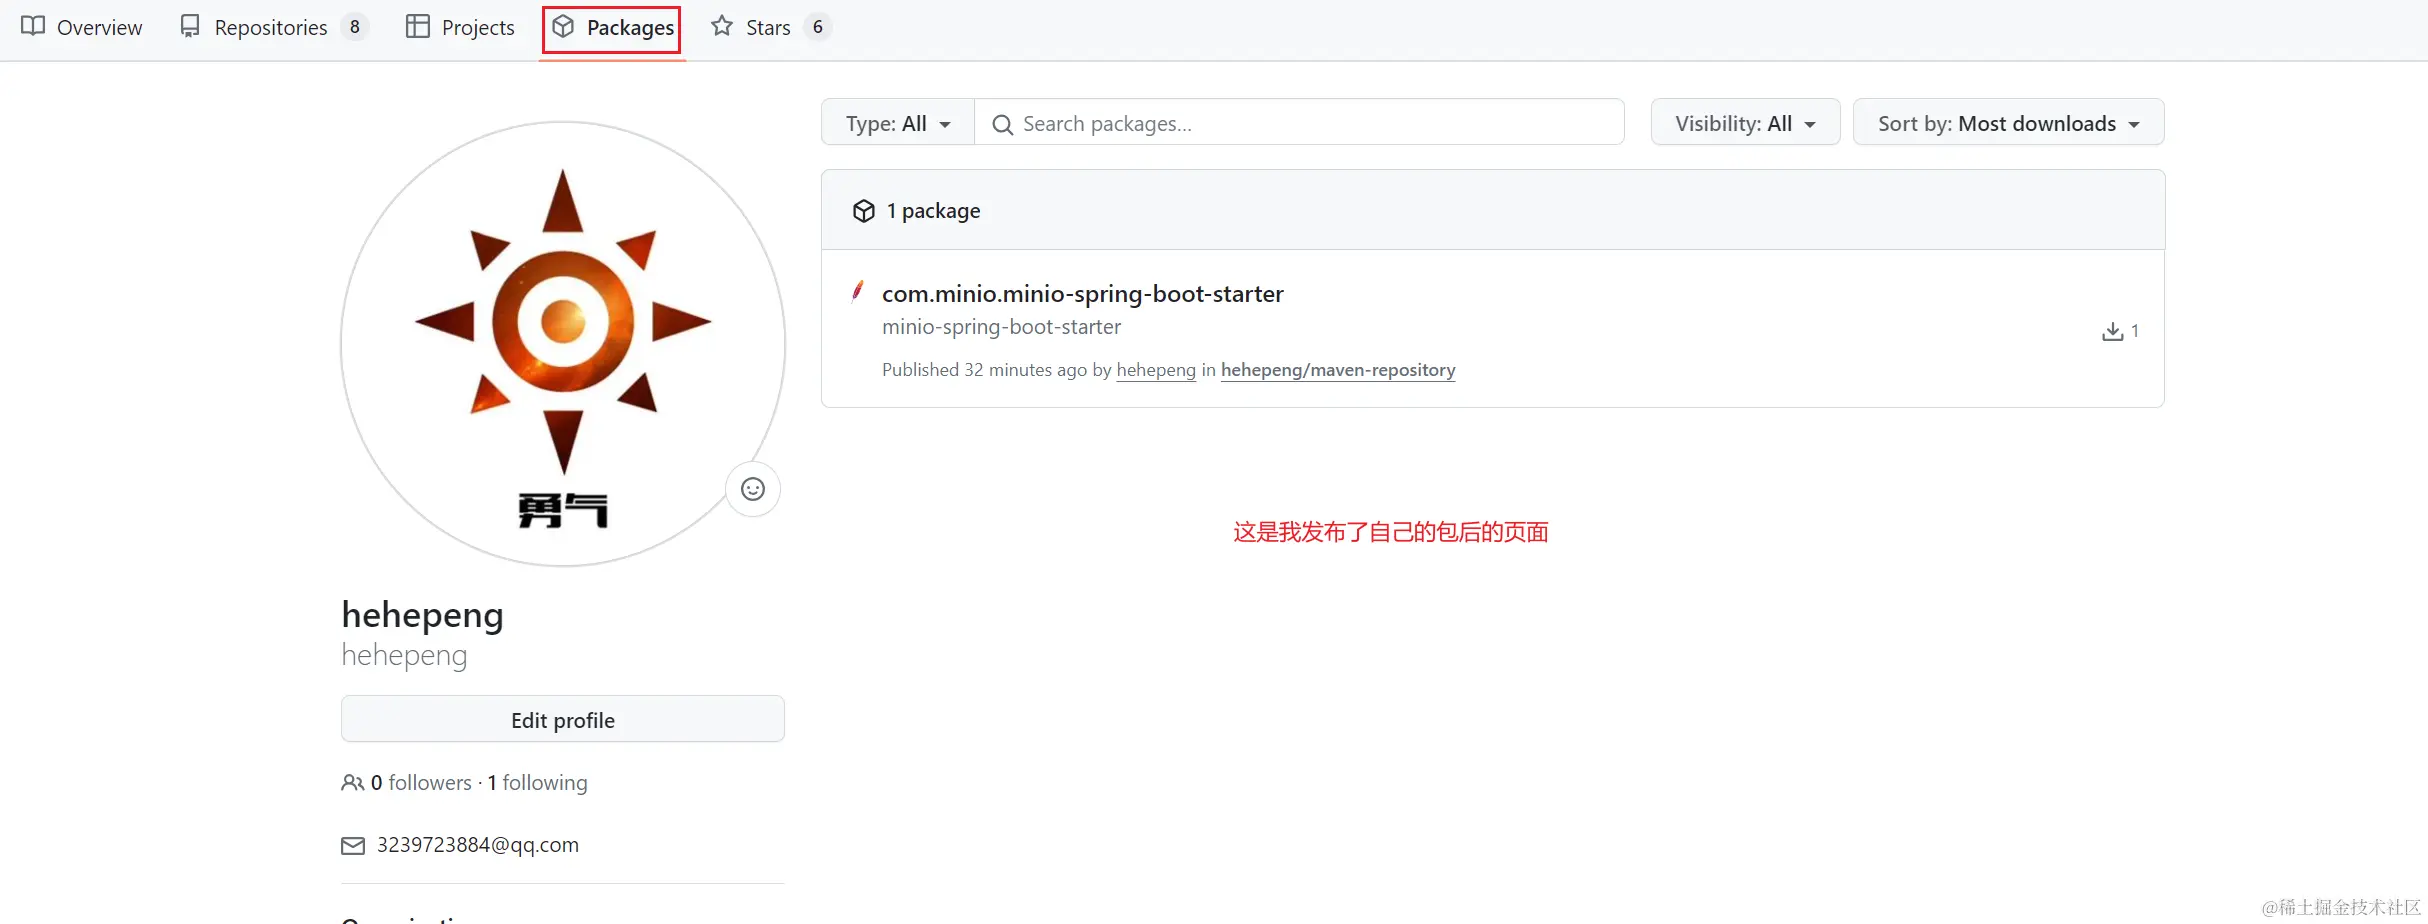
Task: Click Published 32 minutes ago text
Action: [984, 370]
